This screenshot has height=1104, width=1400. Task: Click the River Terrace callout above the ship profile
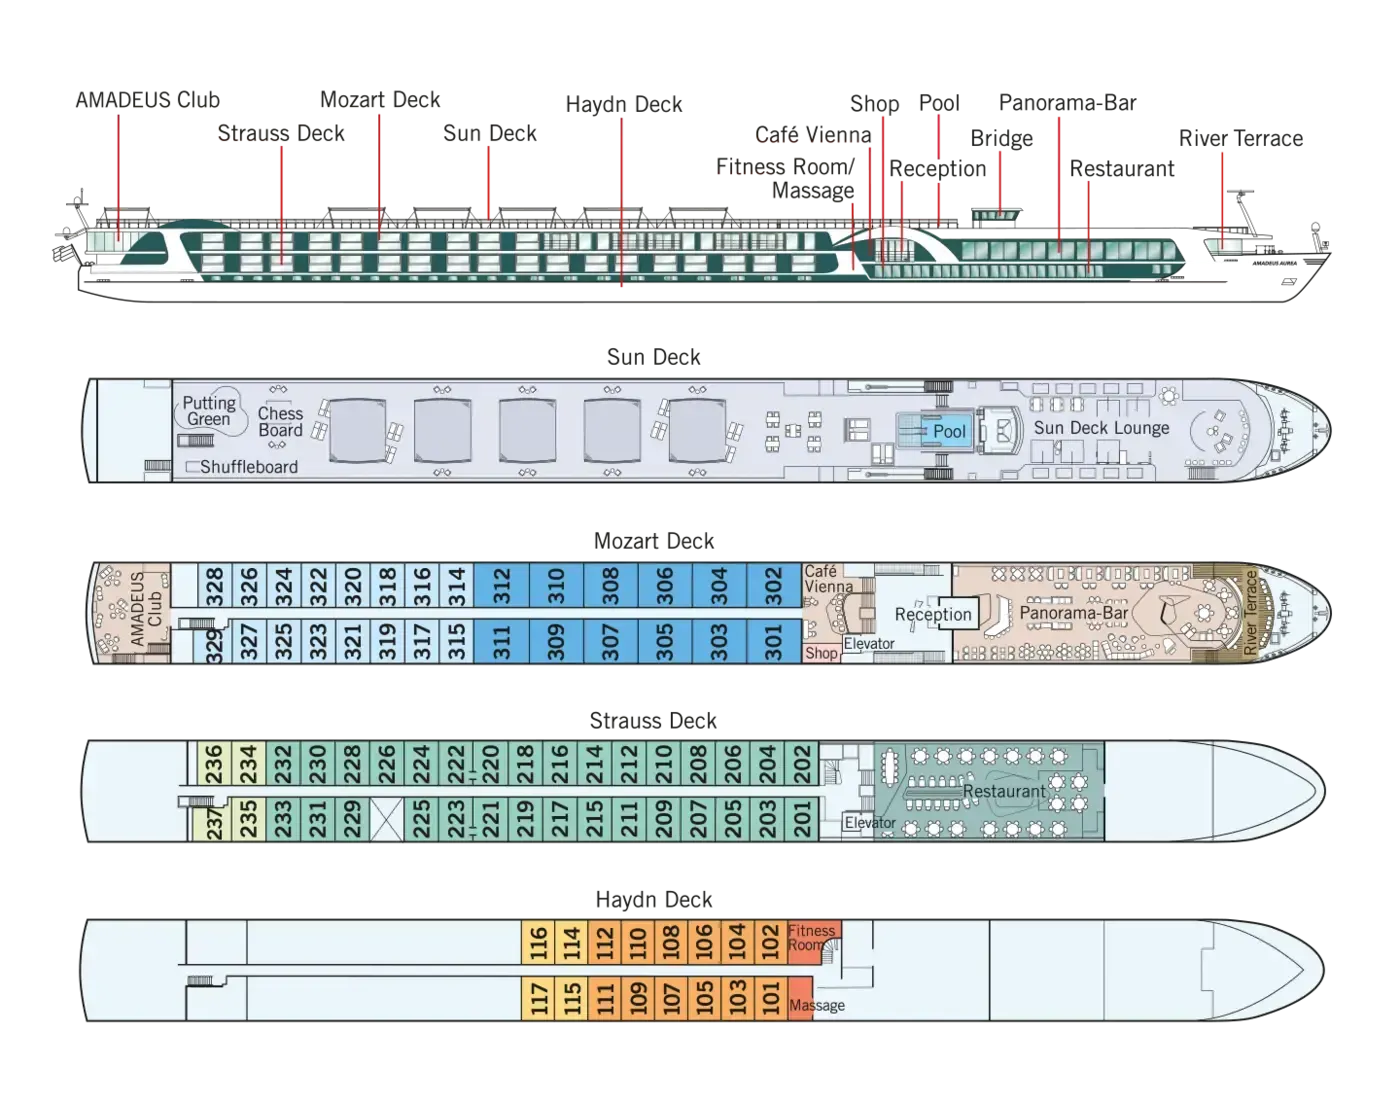(1241, 139)
